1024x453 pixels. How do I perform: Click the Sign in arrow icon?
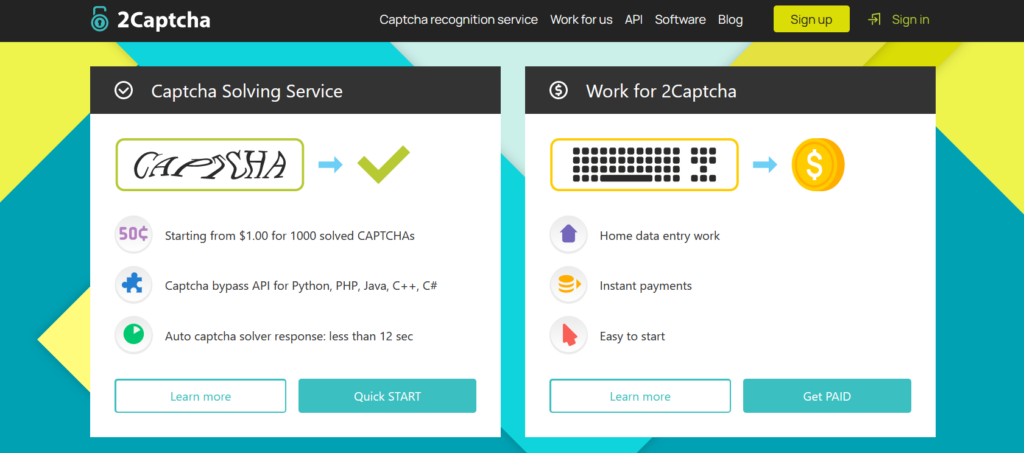[x=874, y=20]
